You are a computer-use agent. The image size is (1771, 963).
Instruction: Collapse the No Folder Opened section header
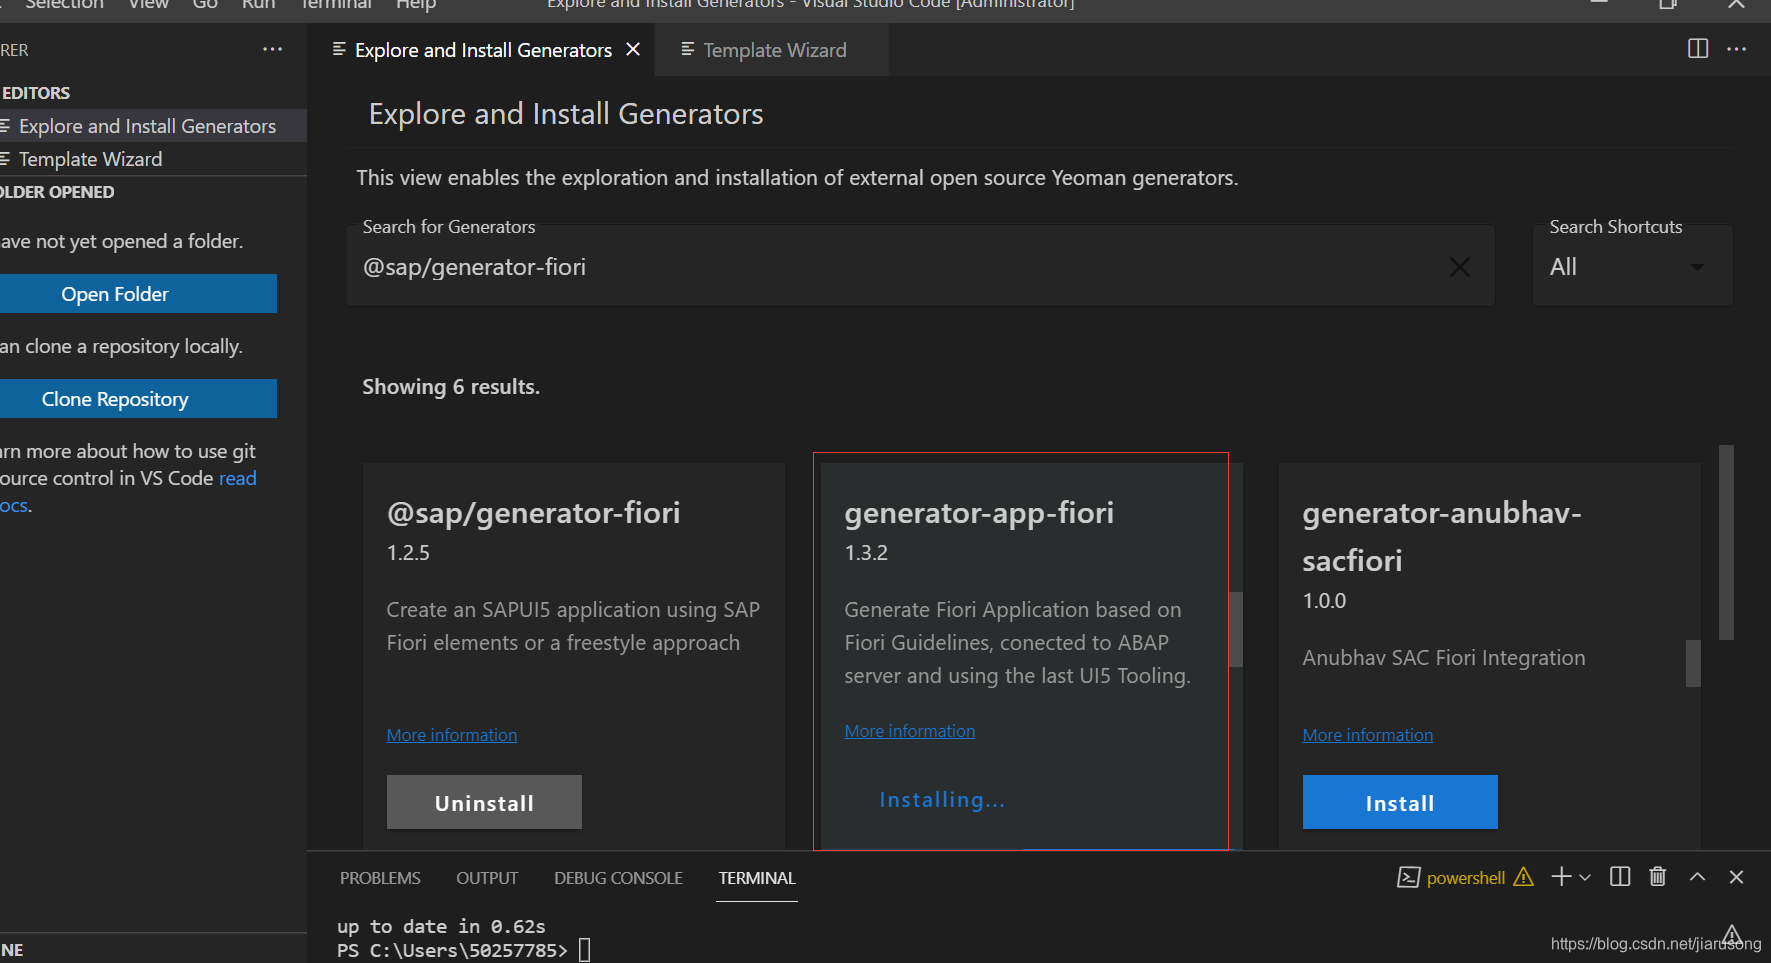point(153,192)
